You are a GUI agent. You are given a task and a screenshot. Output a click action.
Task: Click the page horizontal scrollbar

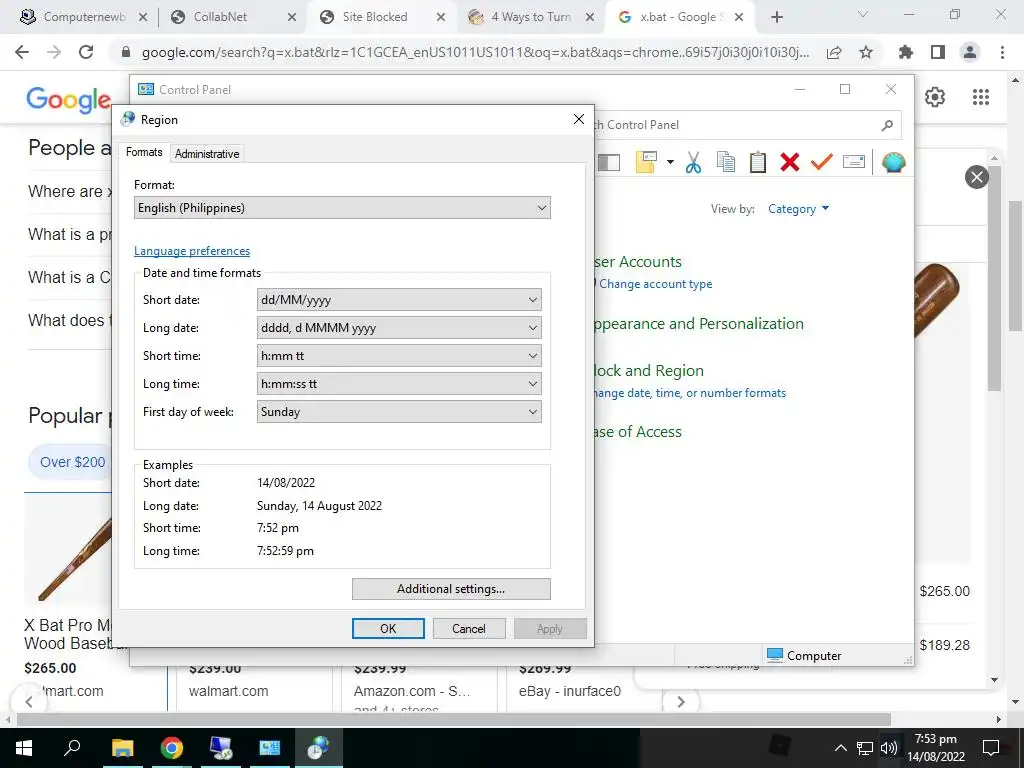[x=454, y=720]
